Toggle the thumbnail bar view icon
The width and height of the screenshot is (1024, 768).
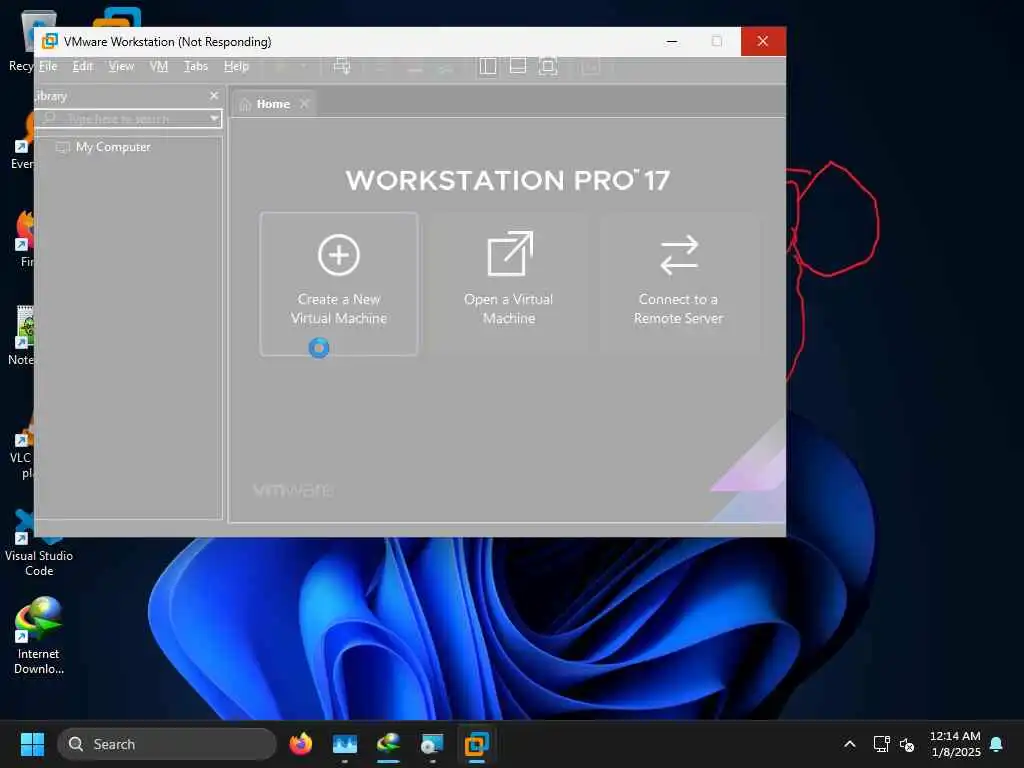pos(518,66)
